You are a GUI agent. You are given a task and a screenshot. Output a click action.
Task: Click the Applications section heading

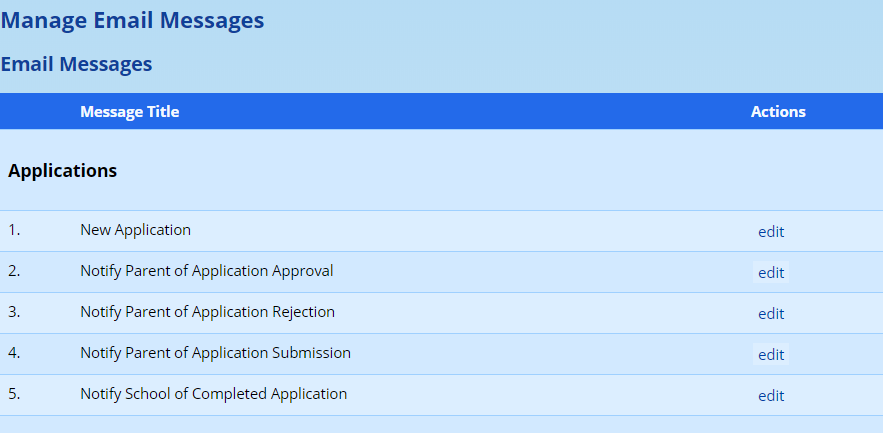[x=62, y=171]
